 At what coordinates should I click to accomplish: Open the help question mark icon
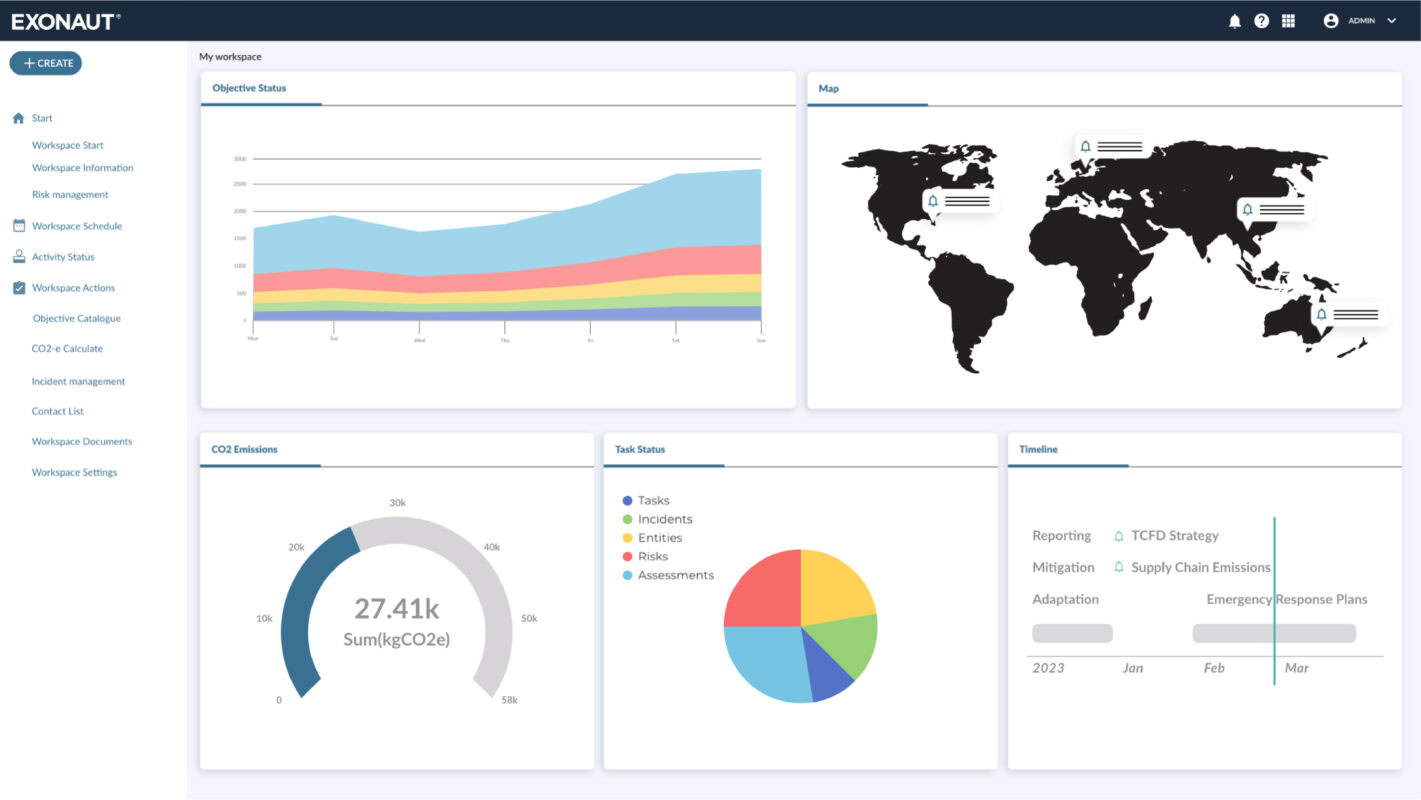(1262, 21)
